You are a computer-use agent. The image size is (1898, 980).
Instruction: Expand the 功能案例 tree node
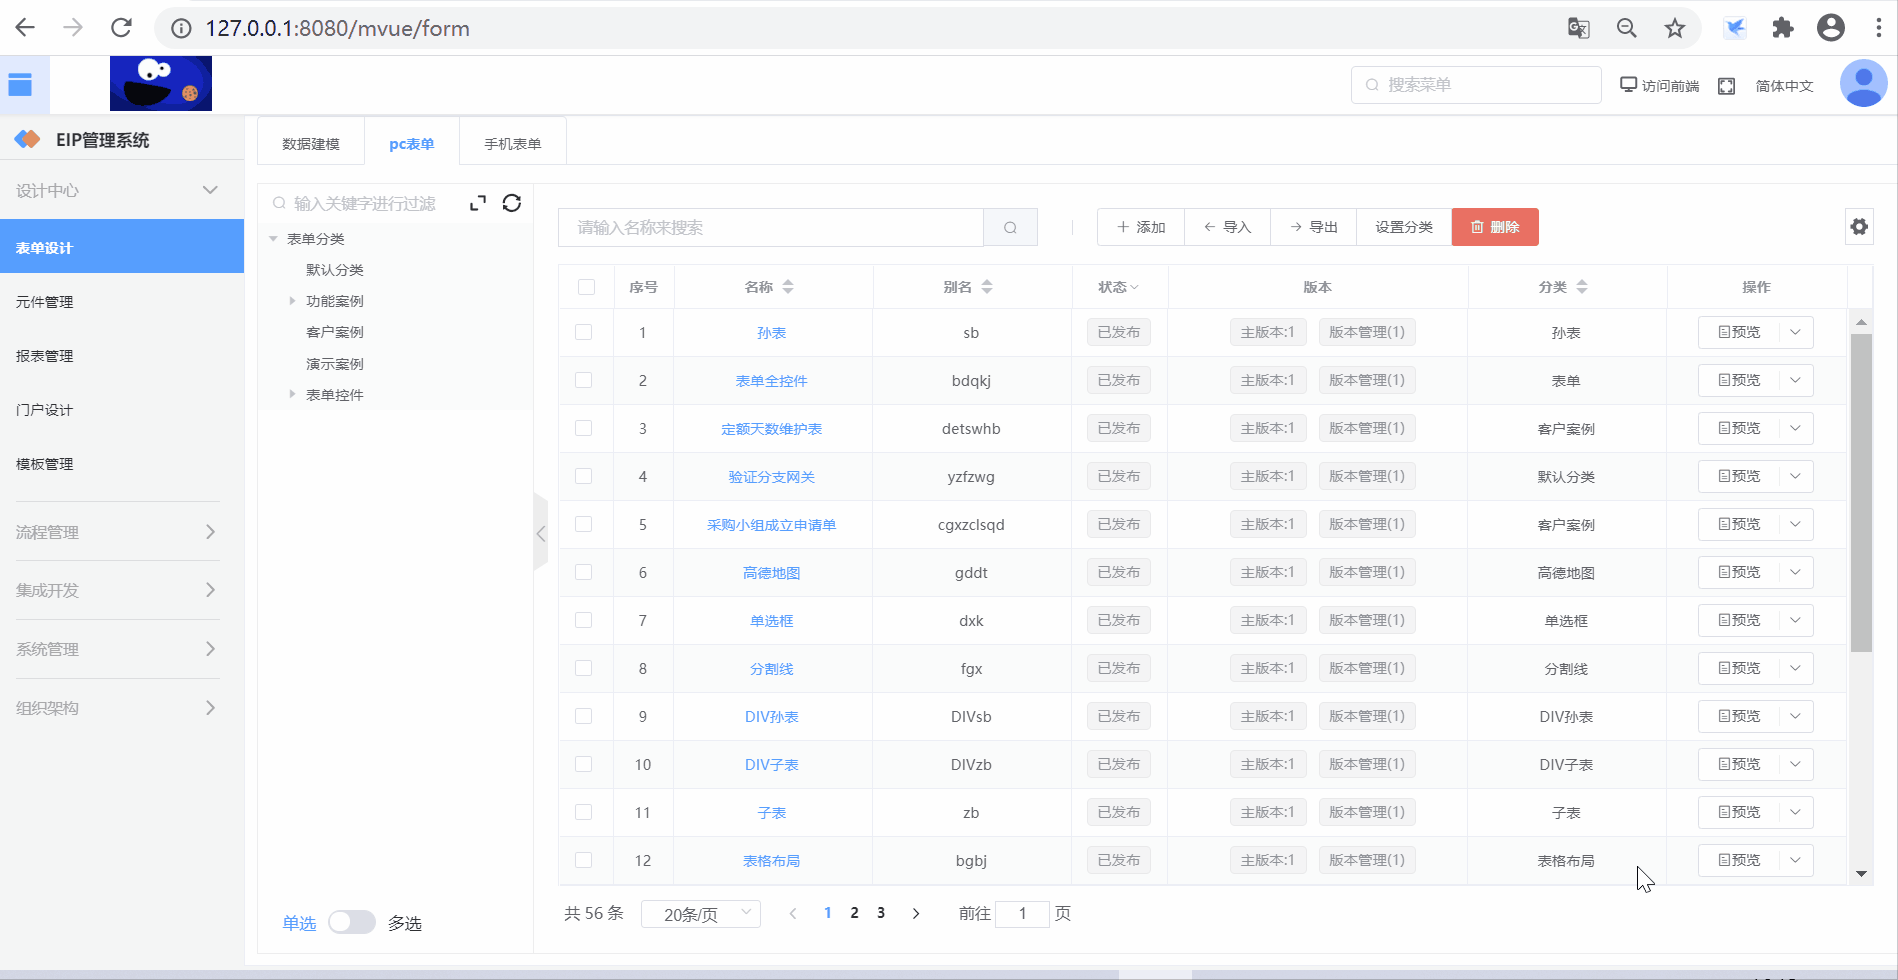pyautogui.click(x=292, y=301)
